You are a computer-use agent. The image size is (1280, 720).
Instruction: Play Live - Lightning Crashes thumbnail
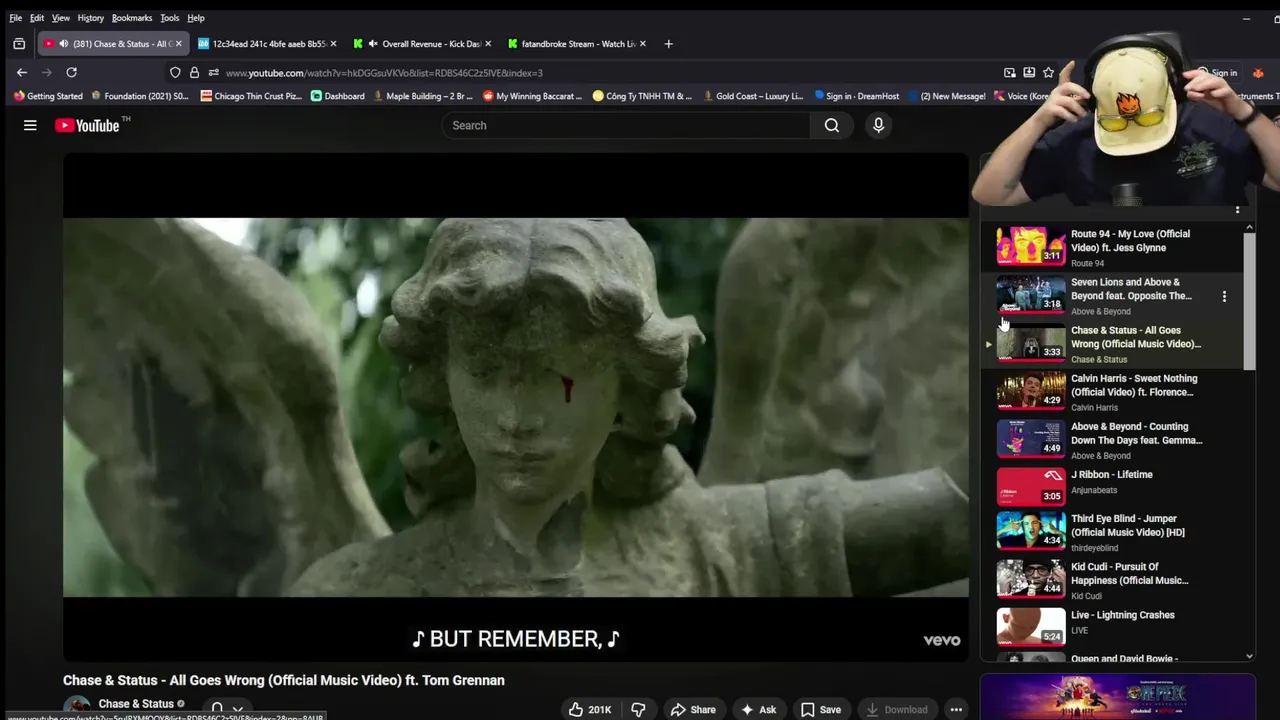pyautogui.click(x=1031, y=626)
